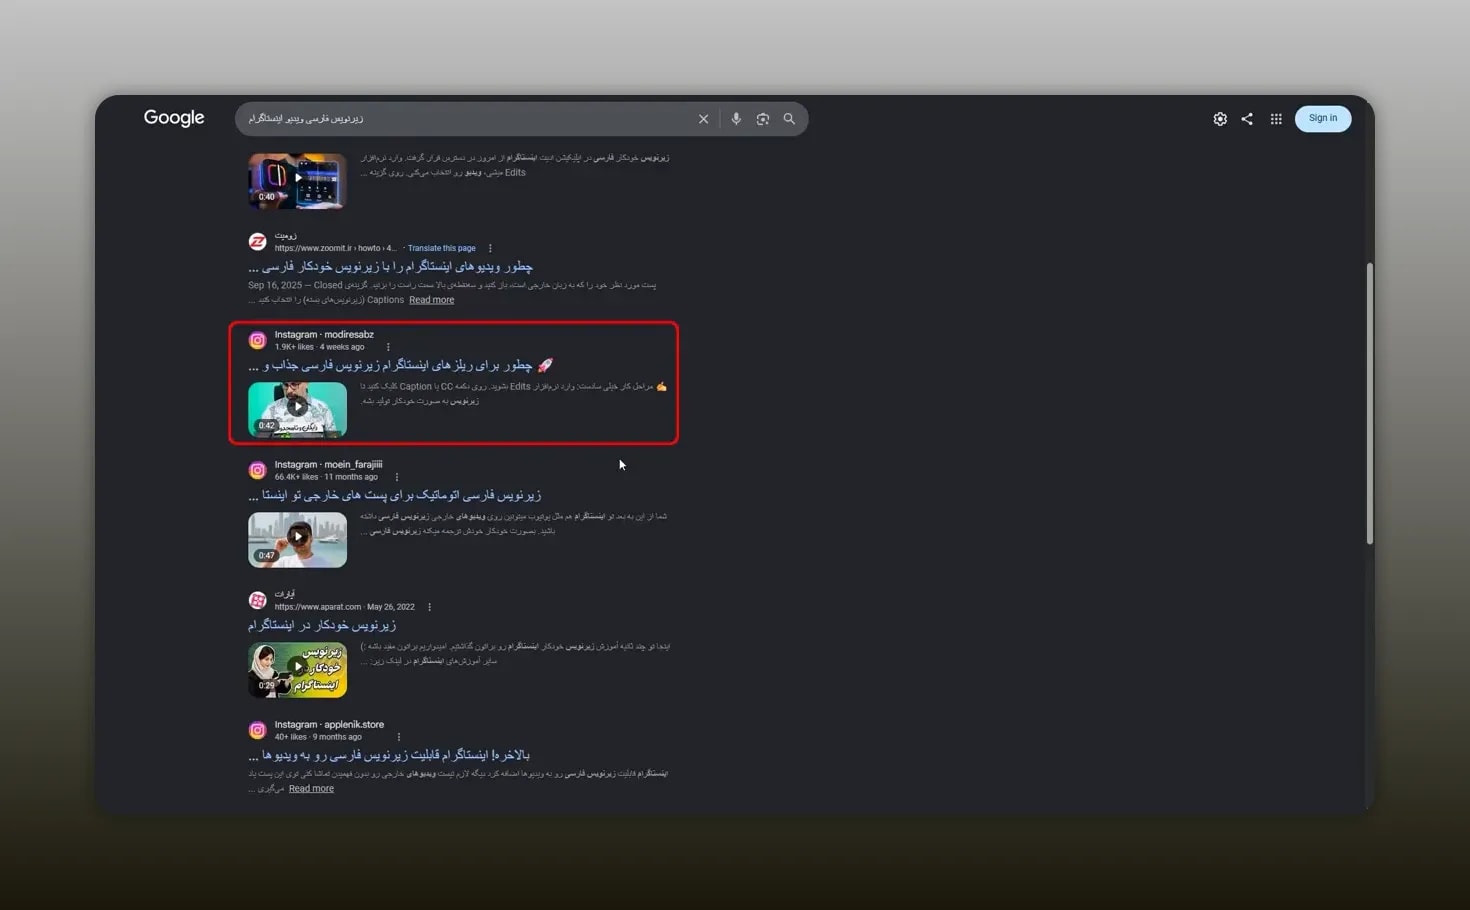
Task: Open the aparat result title link
Action: (322, 625)
